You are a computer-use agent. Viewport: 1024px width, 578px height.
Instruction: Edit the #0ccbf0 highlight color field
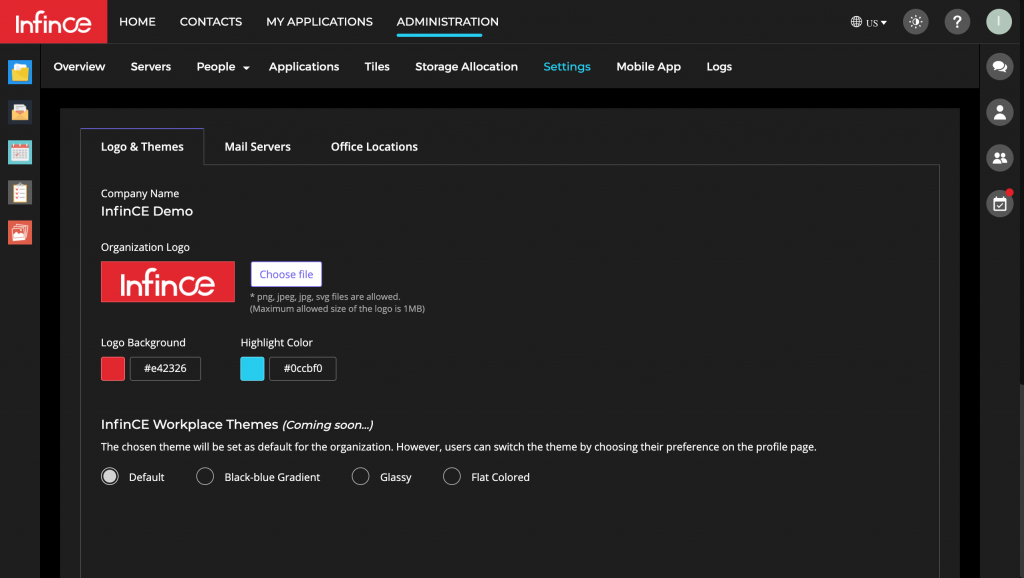point(303,368)
